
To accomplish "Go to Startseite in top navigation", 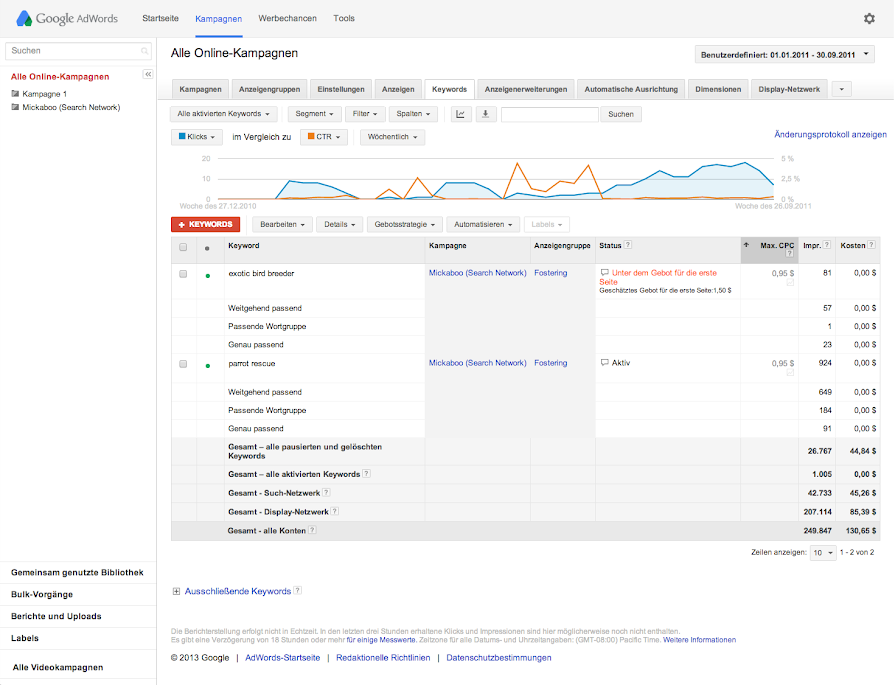I will pyautogui.click(x=160, y=18).
